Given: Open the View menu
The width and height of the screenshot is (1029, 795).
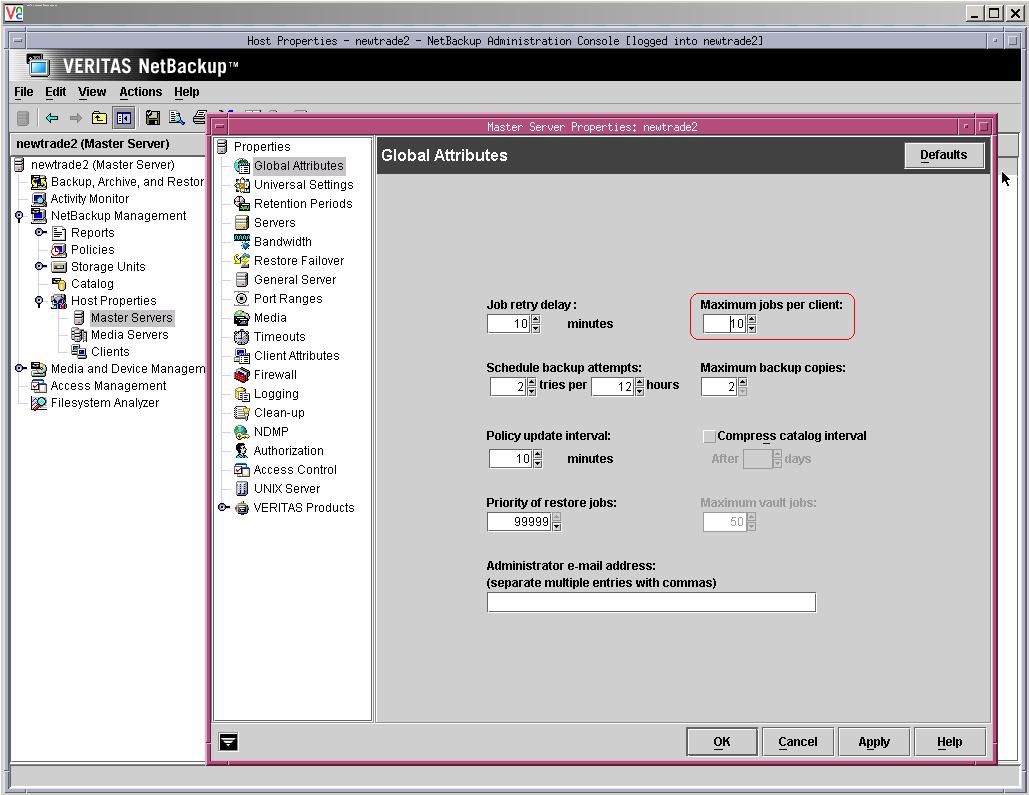Looking at the screenshot, I should [x=92, y=92].
